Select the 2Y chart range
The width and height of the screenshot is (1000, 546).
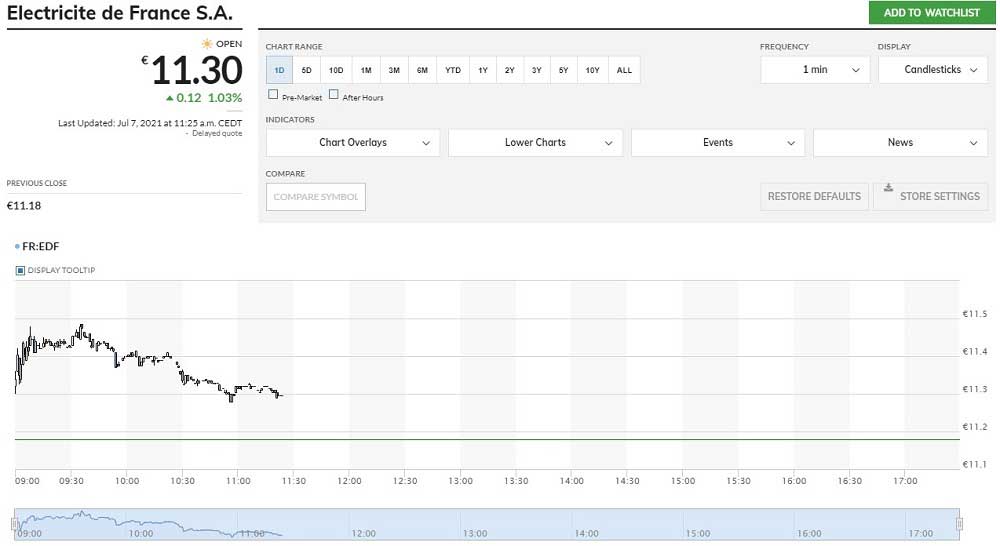(x=510, y=70)
